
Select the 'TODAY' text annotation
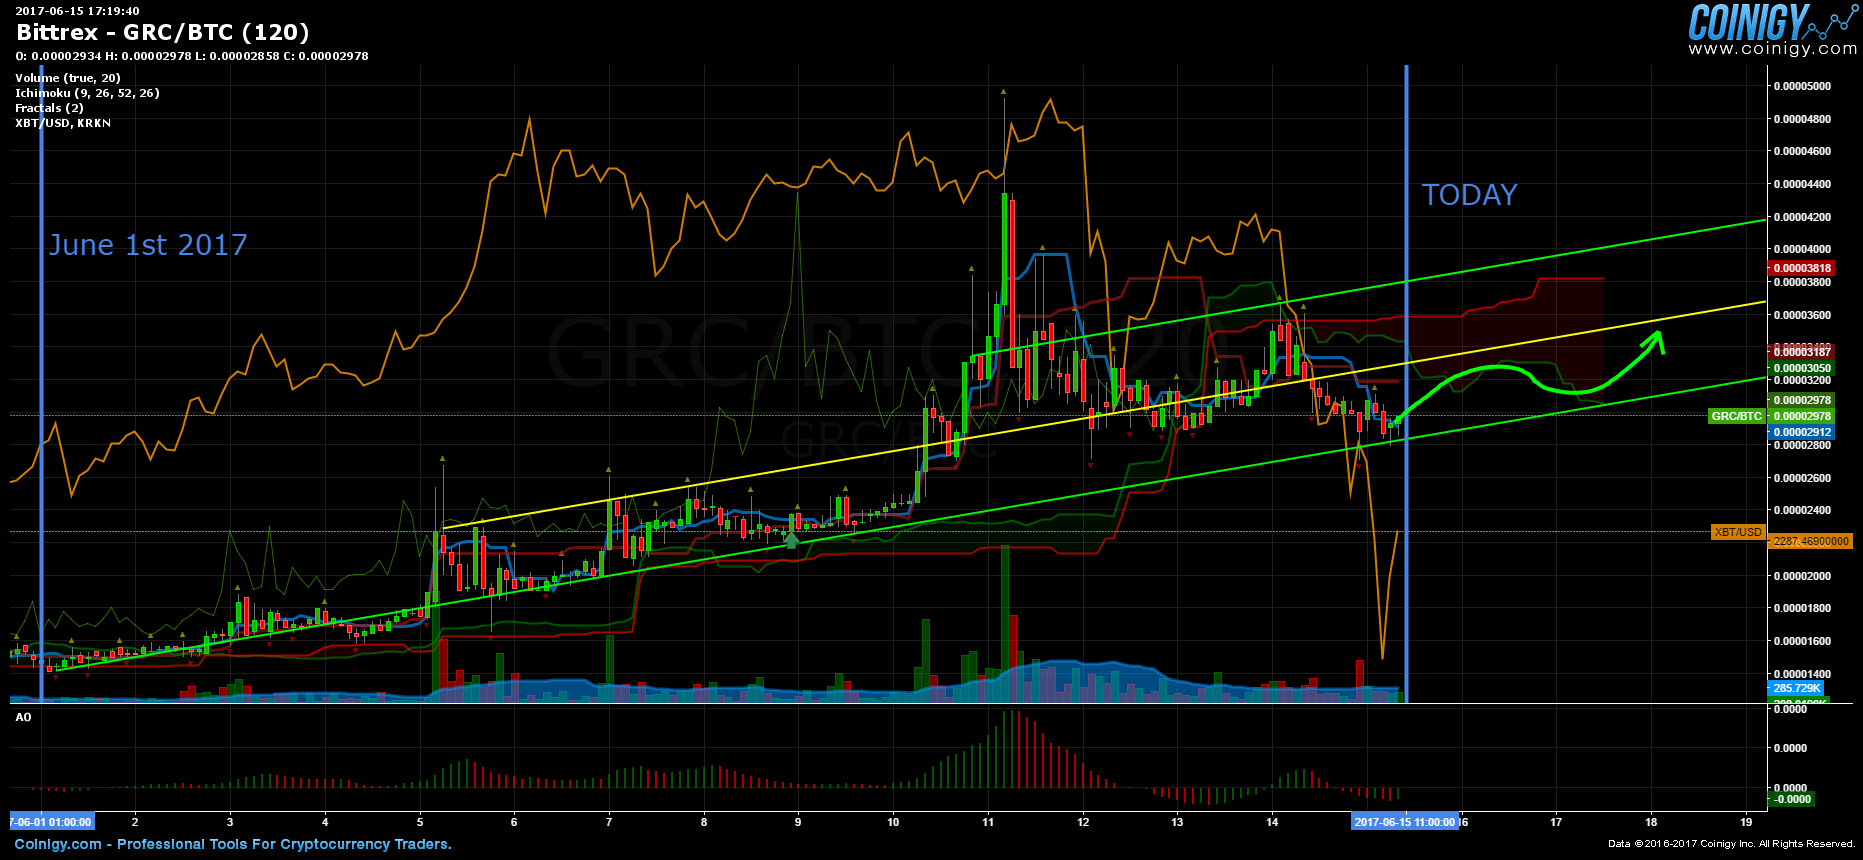pyautogui.click(x=1469, y=195)
